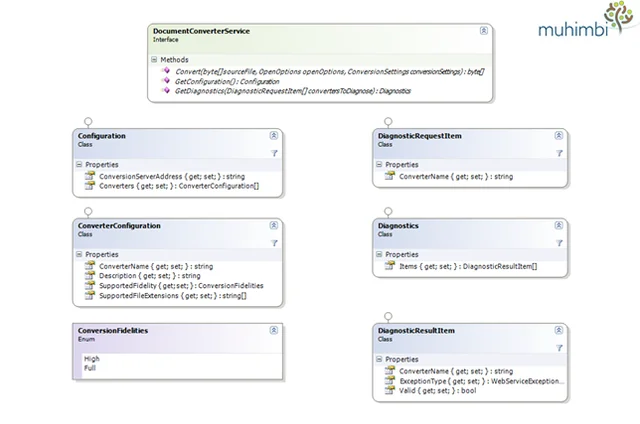Click the filter icon on the Diagnostics class
This screenshot has width=640, height=424.
(559, 243)
